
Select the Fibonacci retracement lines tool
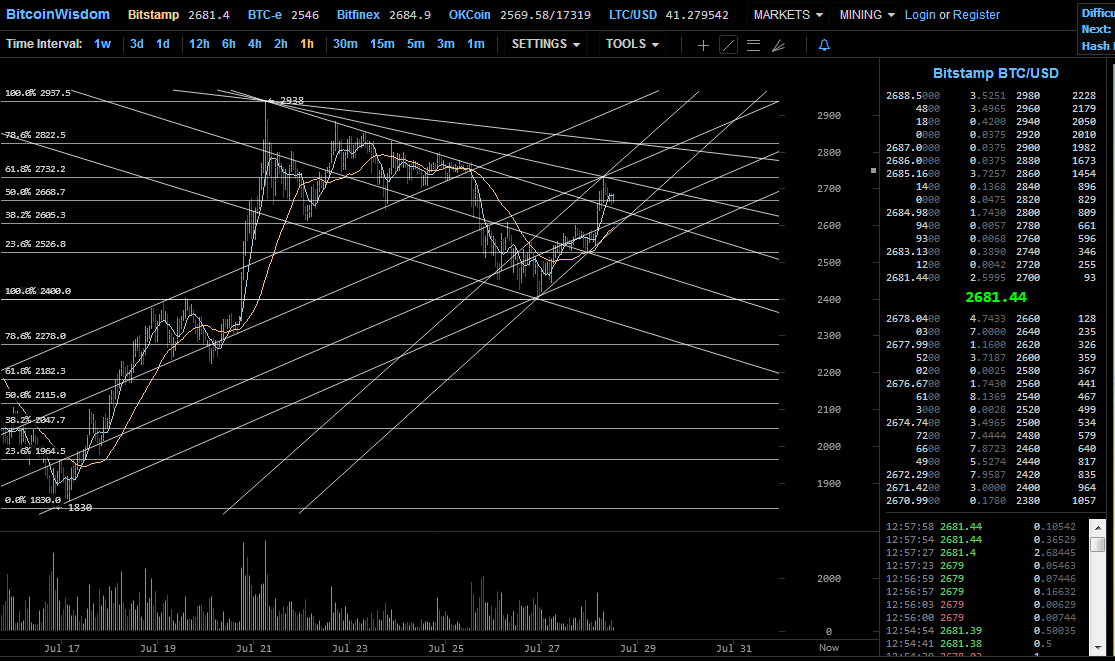pos(754,45)
